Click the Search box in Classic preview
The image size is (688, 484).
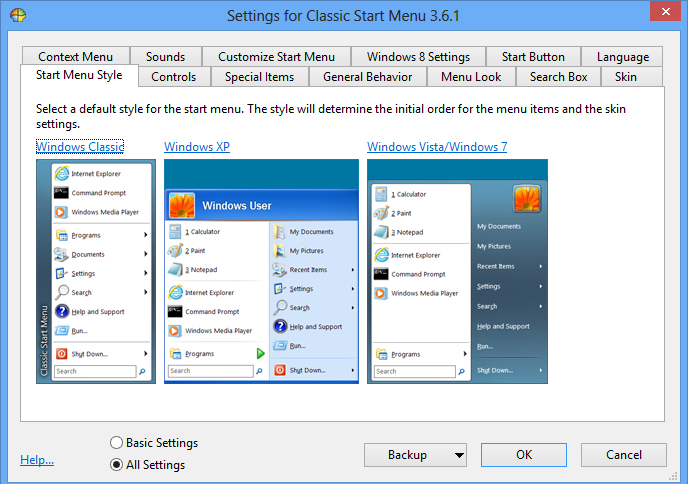coord(95,371)
